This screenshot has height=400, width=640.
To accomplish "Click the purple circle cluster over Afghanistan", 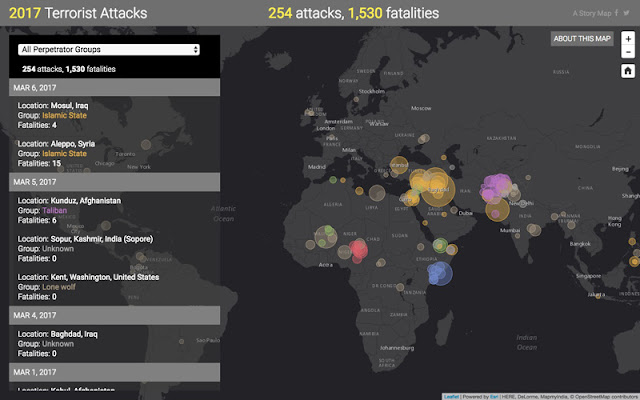I will point(495,187).
